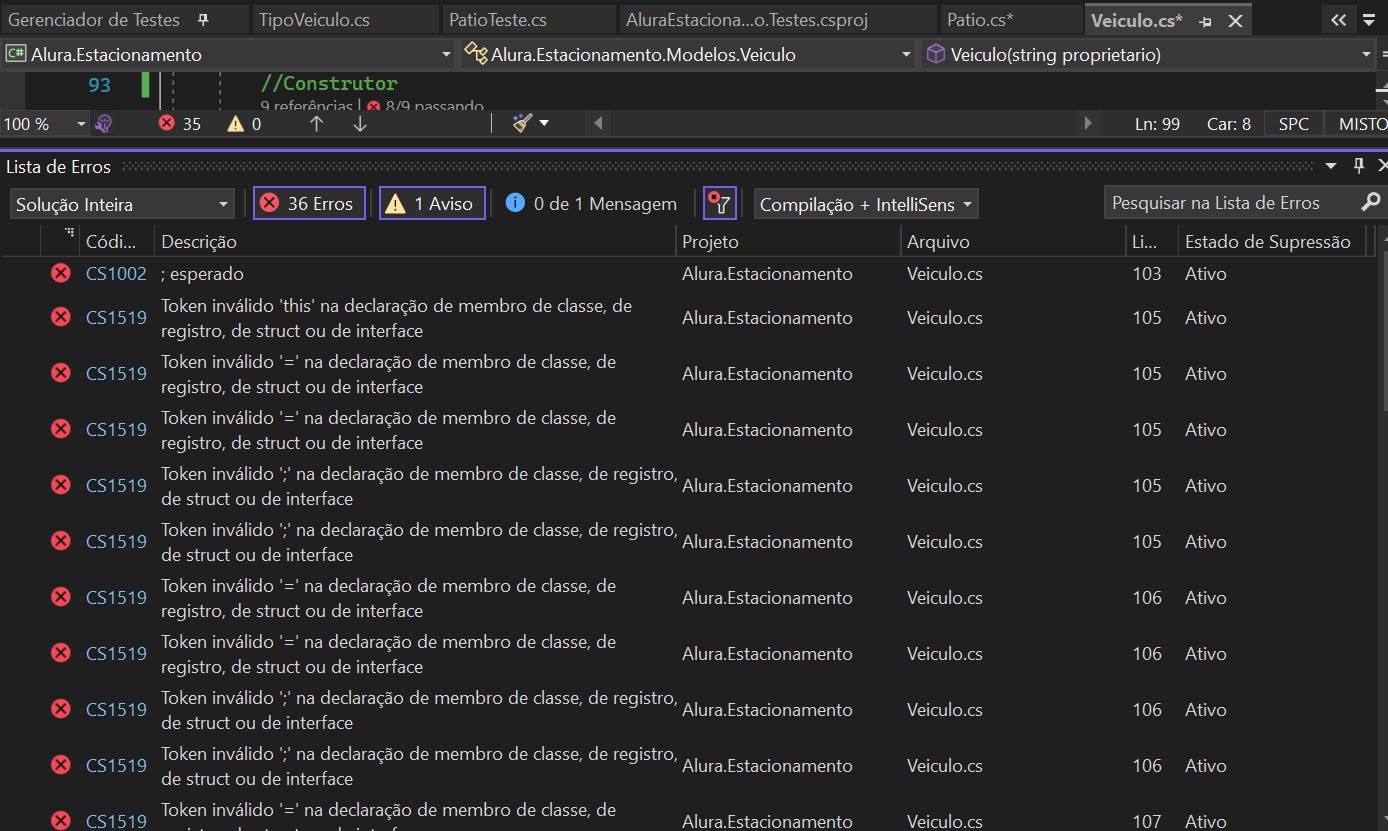Image resolution: width=1388 pixels, height=831 pixels.
Task: Open the 9 referências CodeLens link
Action: click(x=306, y=105)
